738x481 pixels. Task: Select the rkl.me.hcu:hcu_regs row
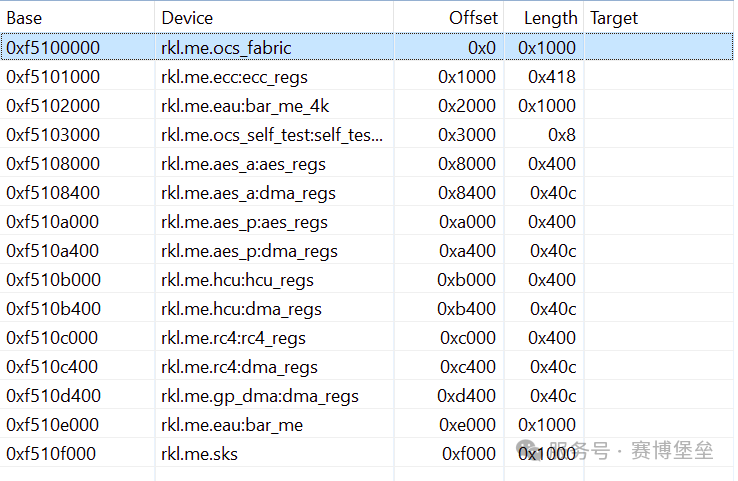(367, 280)
